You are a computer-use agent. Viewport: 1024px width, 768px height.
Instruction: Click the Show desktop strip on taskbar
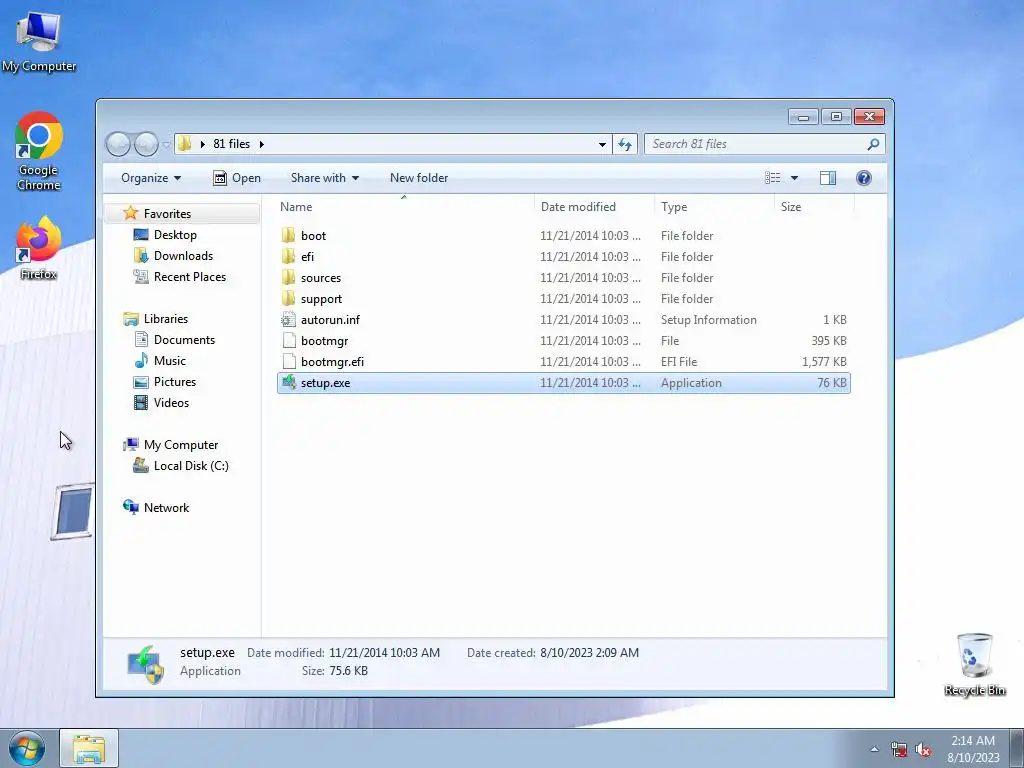pos(1017,749)
